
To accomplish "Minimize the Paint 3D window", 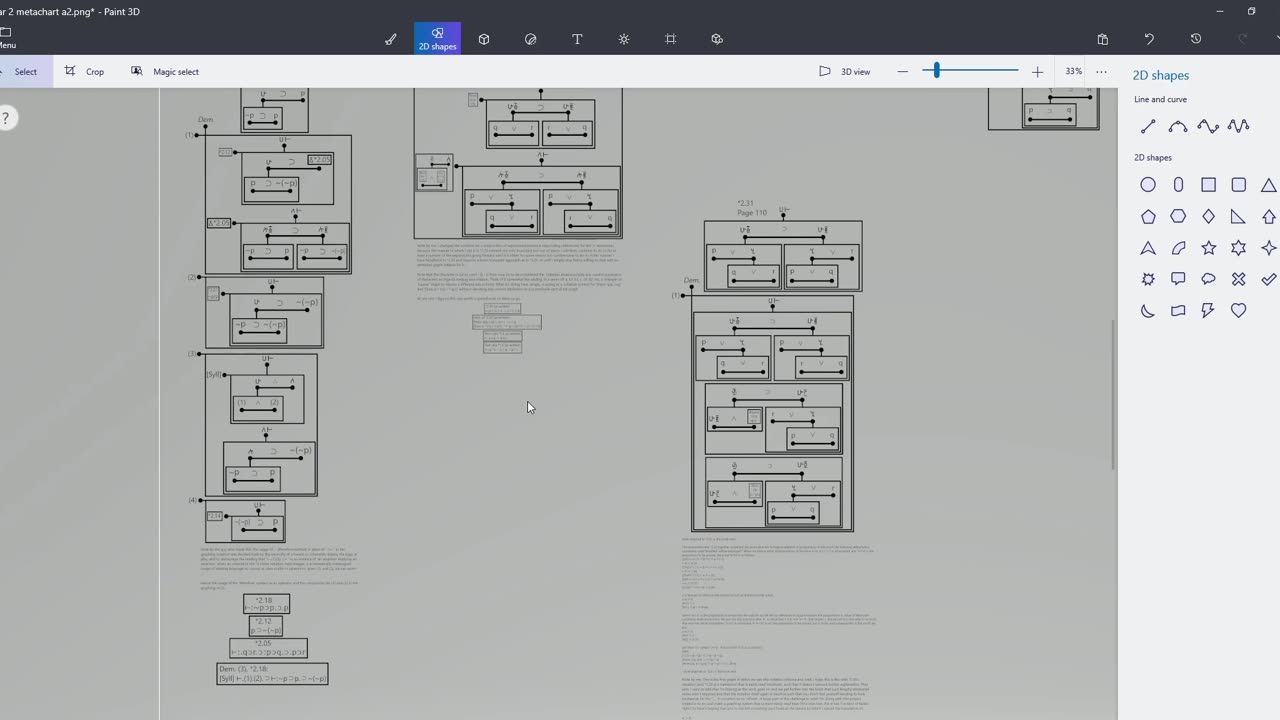I will point(1220,11).
